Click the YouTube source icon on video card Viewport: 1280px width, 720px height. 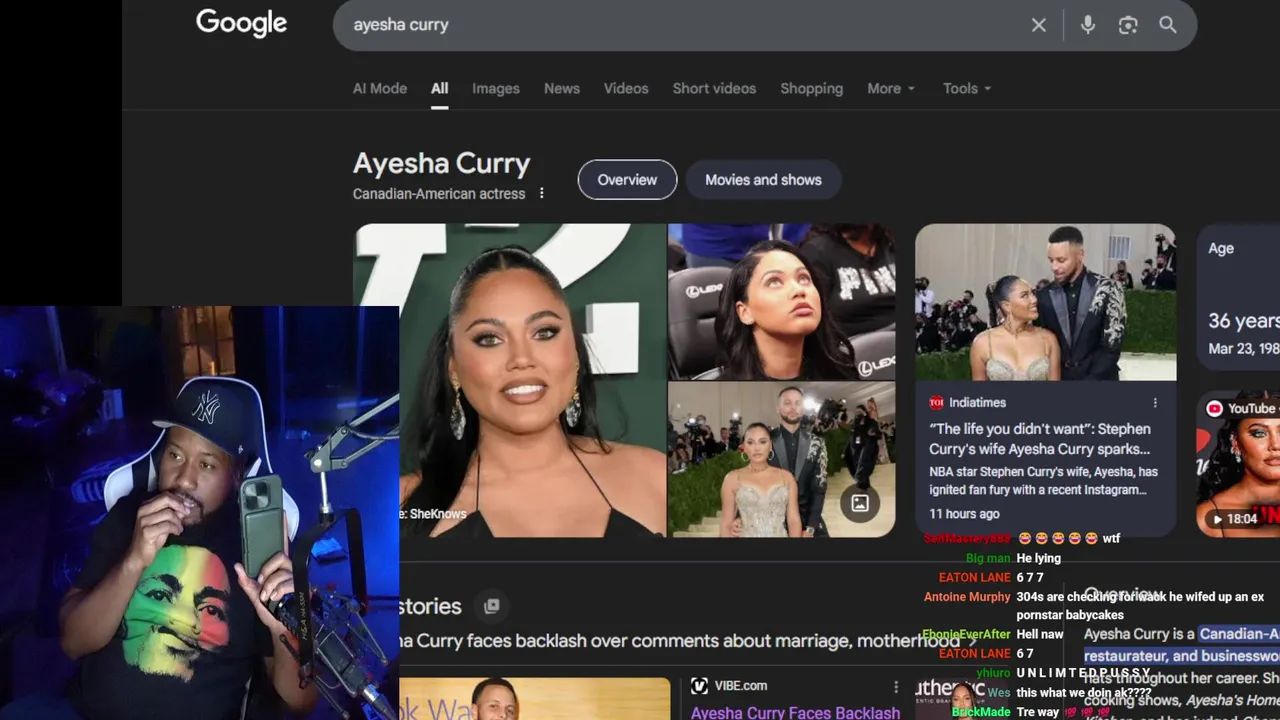[1214, 408]
